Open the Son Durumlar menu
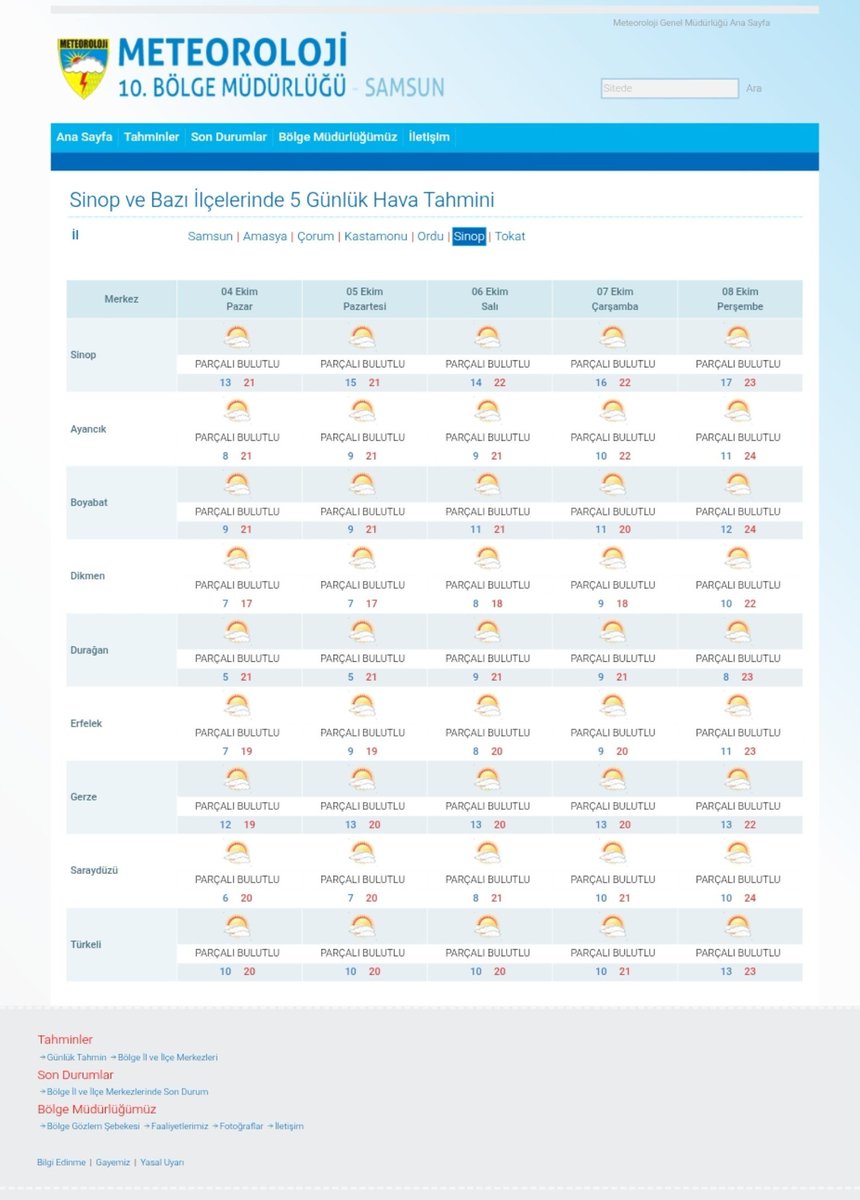The height and width of the screenshot is (1200, 860). (x=229, y=137)
